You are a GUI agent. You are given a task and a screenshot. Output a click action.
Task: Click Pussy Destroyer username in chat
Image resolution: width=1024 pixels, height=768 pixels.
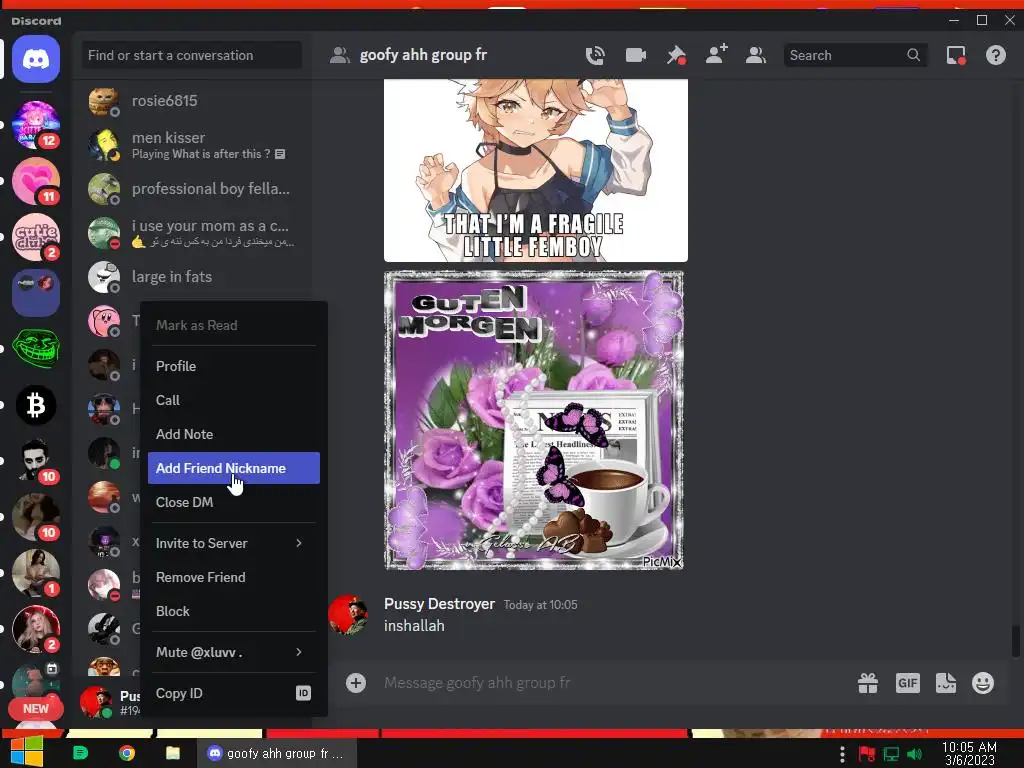tap(439, 604)
